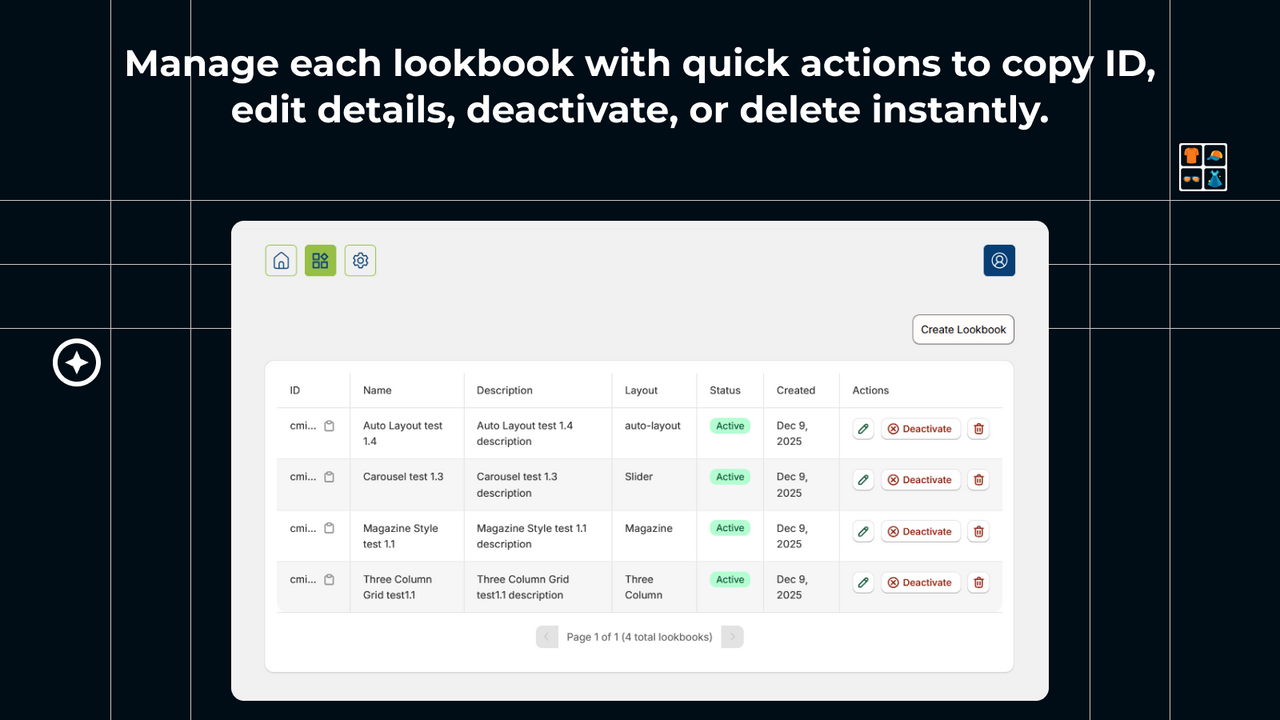Open the settings gear icon

click(361, 261)
